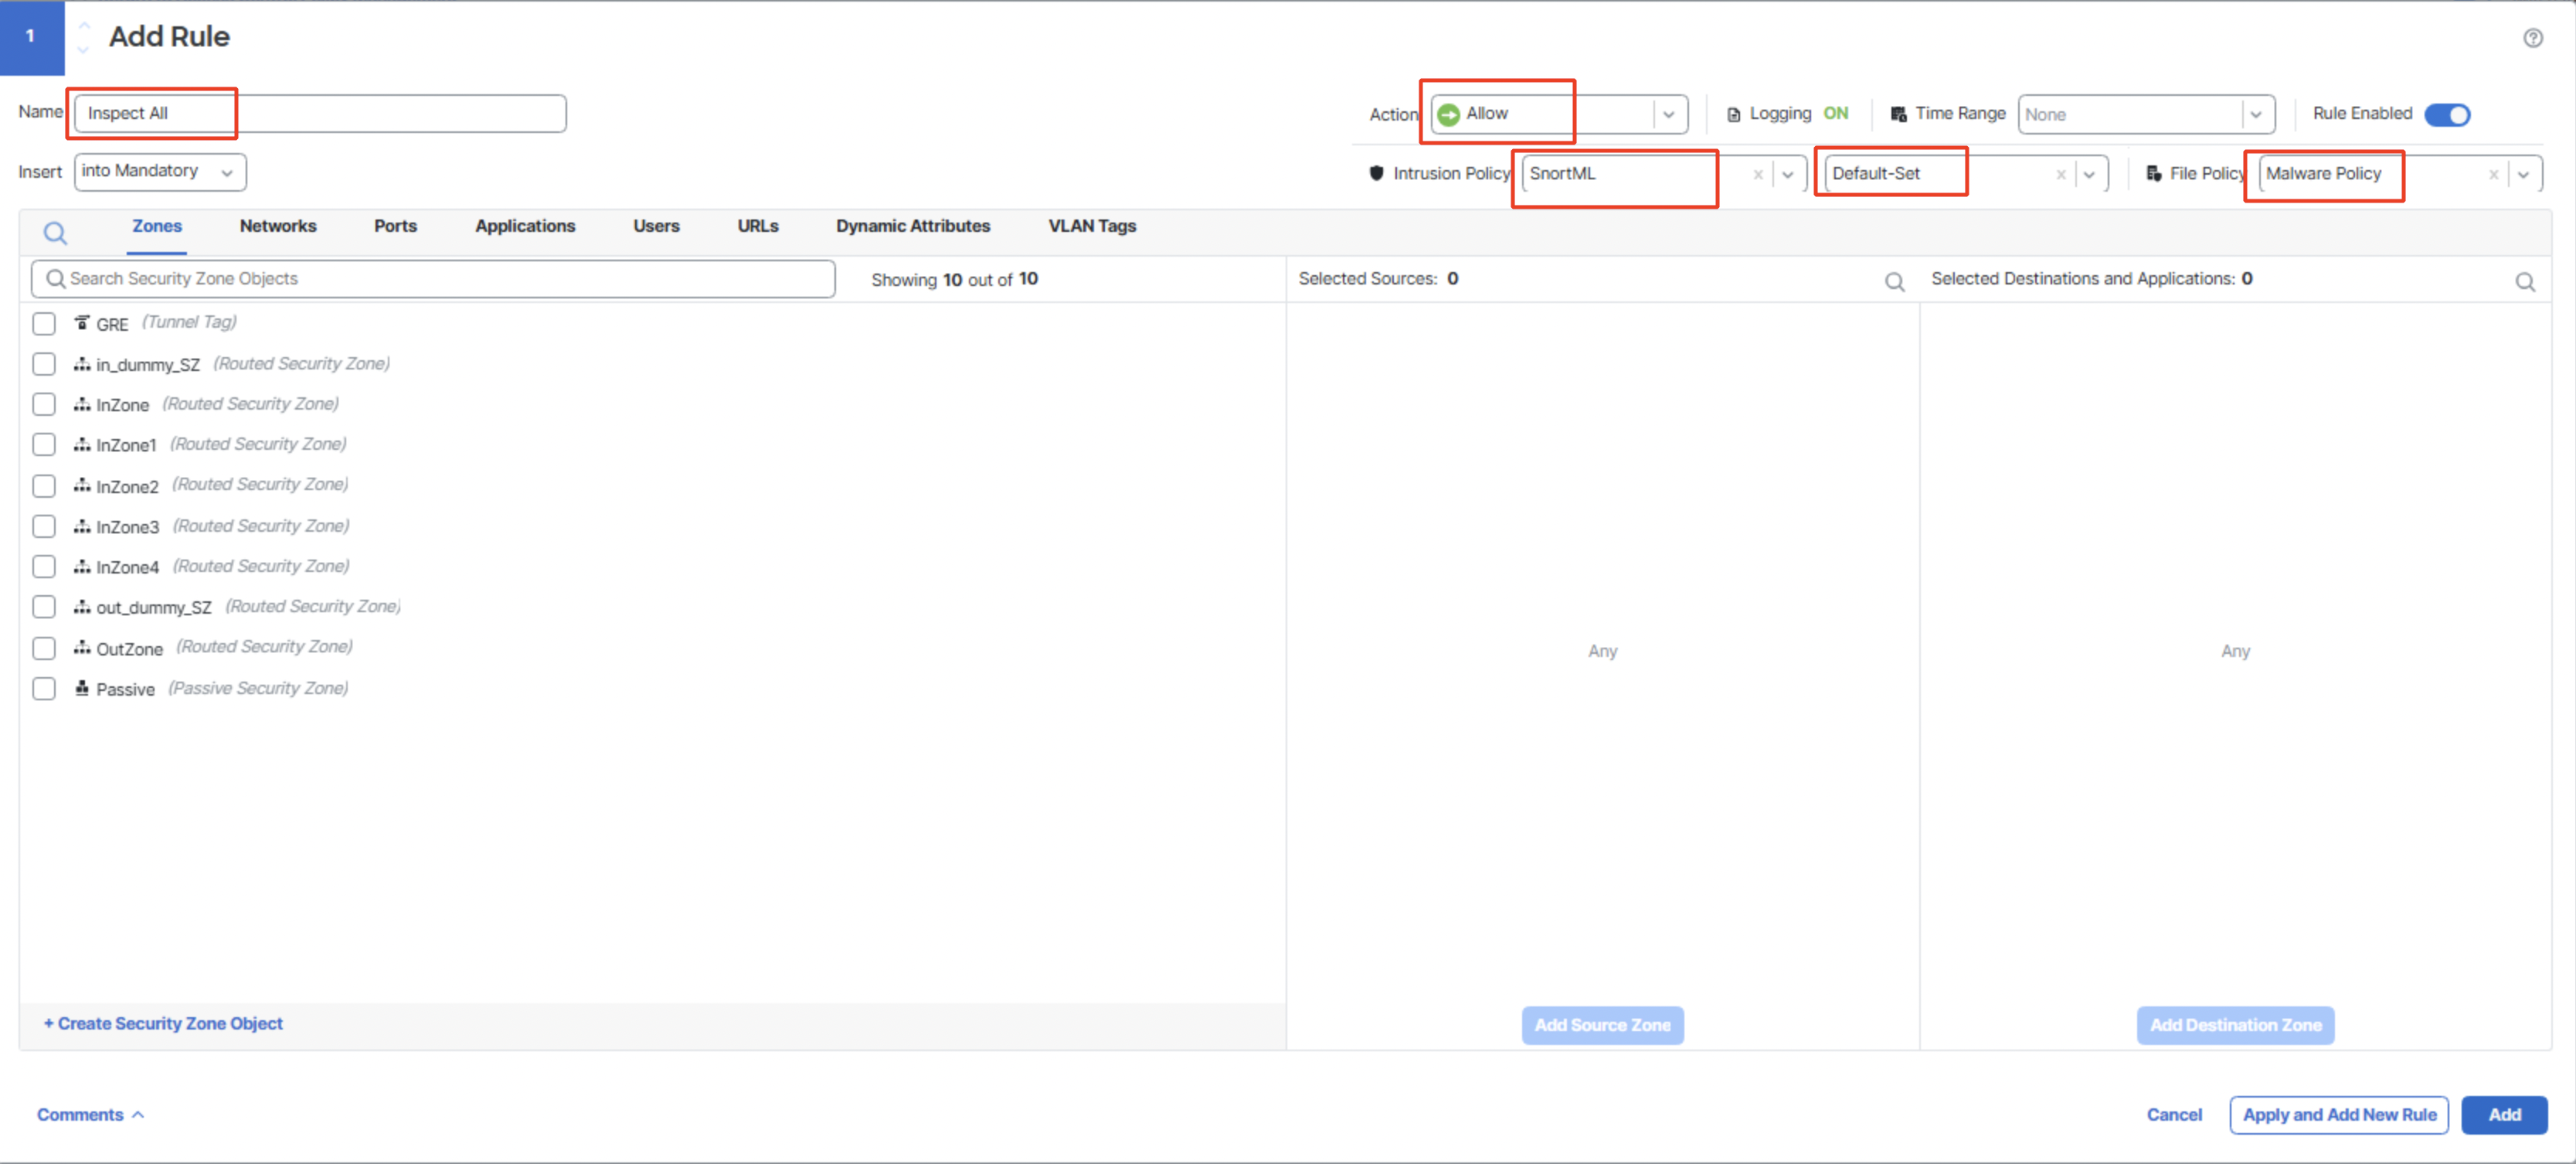This screenshot has height=1164, width=2576.
Task: Click the Selected Destinations search icon
Action: tap(2525, 282)
